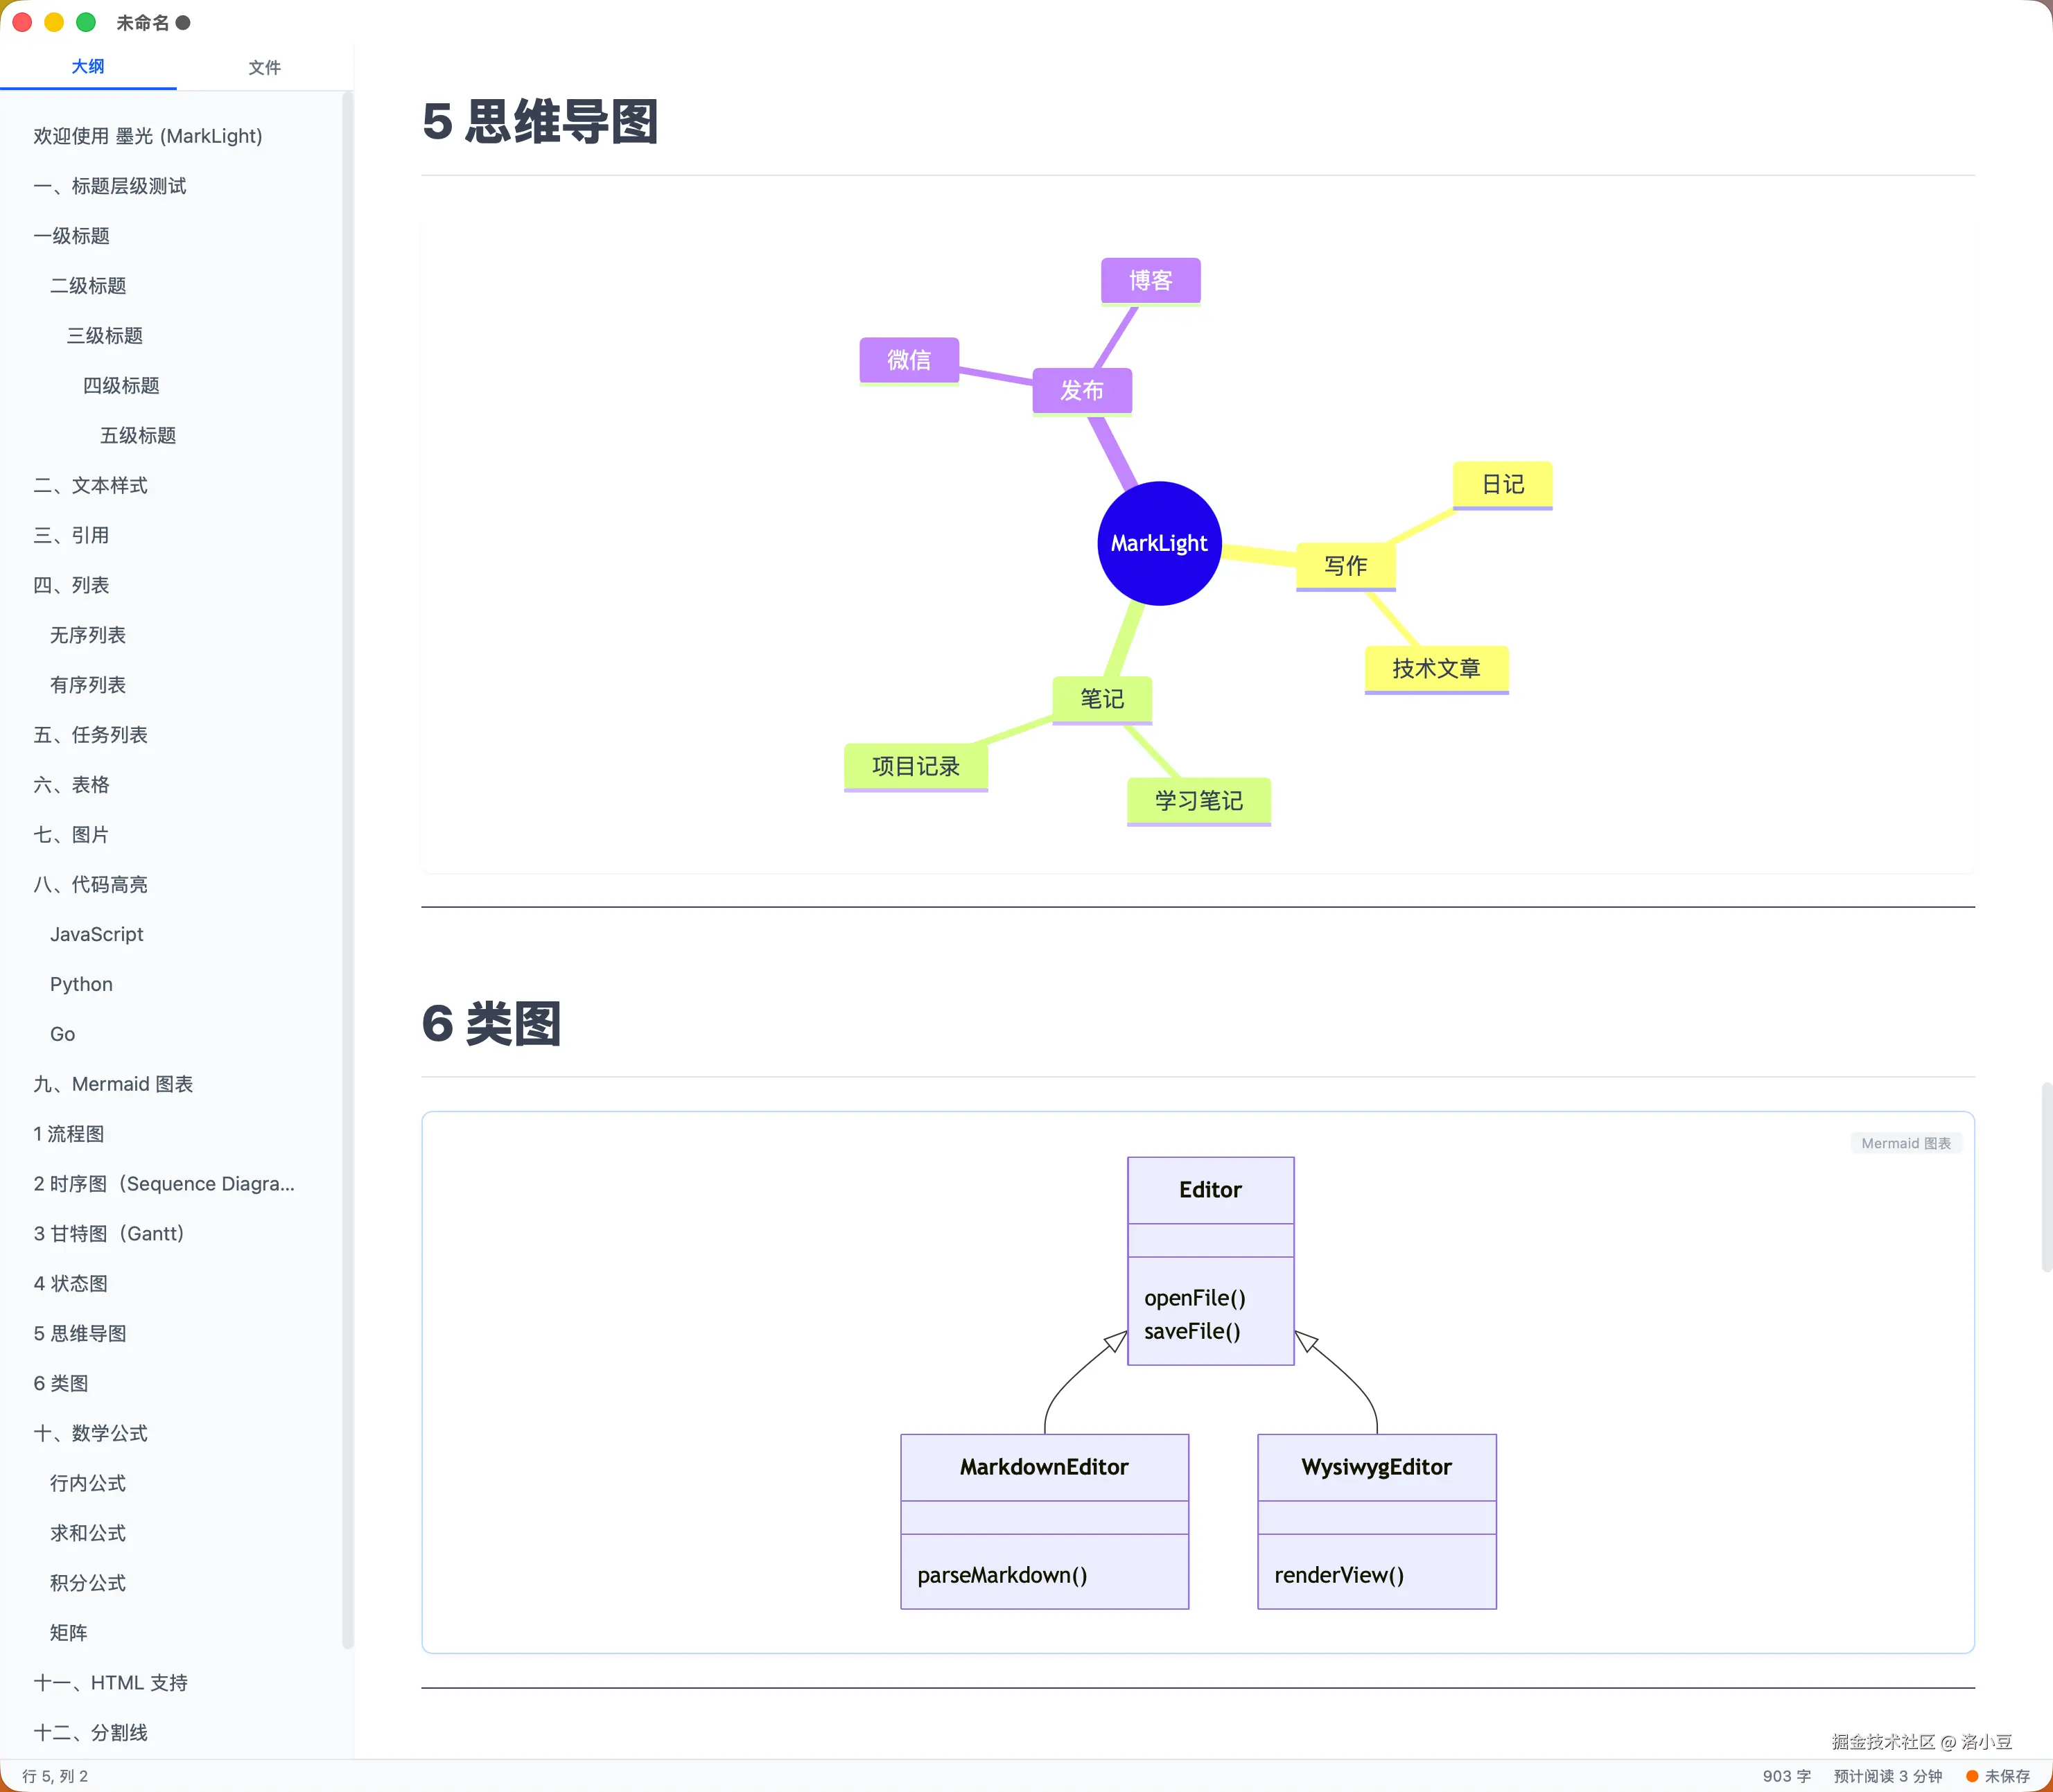Select 一级标题 outline item
Screen dimensions: 2053x1792
click(71, 236)
